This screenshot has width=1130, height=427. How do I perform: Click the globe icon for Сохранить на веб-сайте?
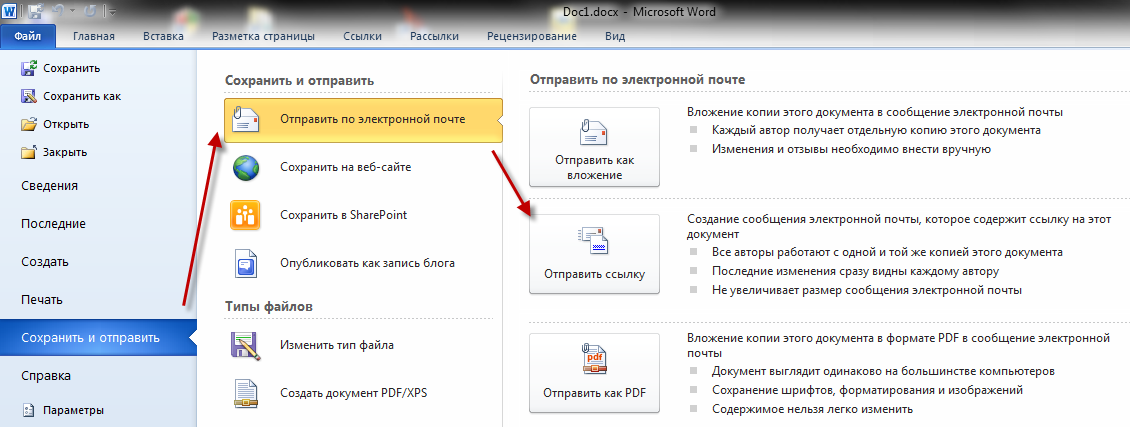pyautogui.click(x=246, y=168)
